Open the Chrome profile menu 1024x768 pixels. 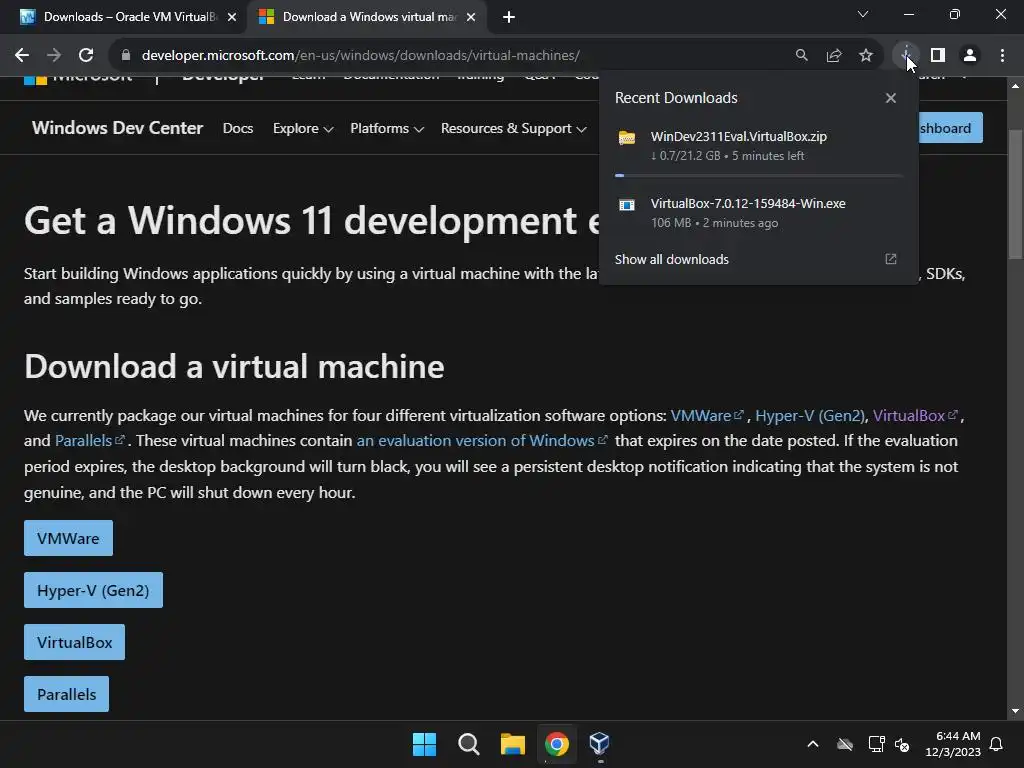coord(970,56)
